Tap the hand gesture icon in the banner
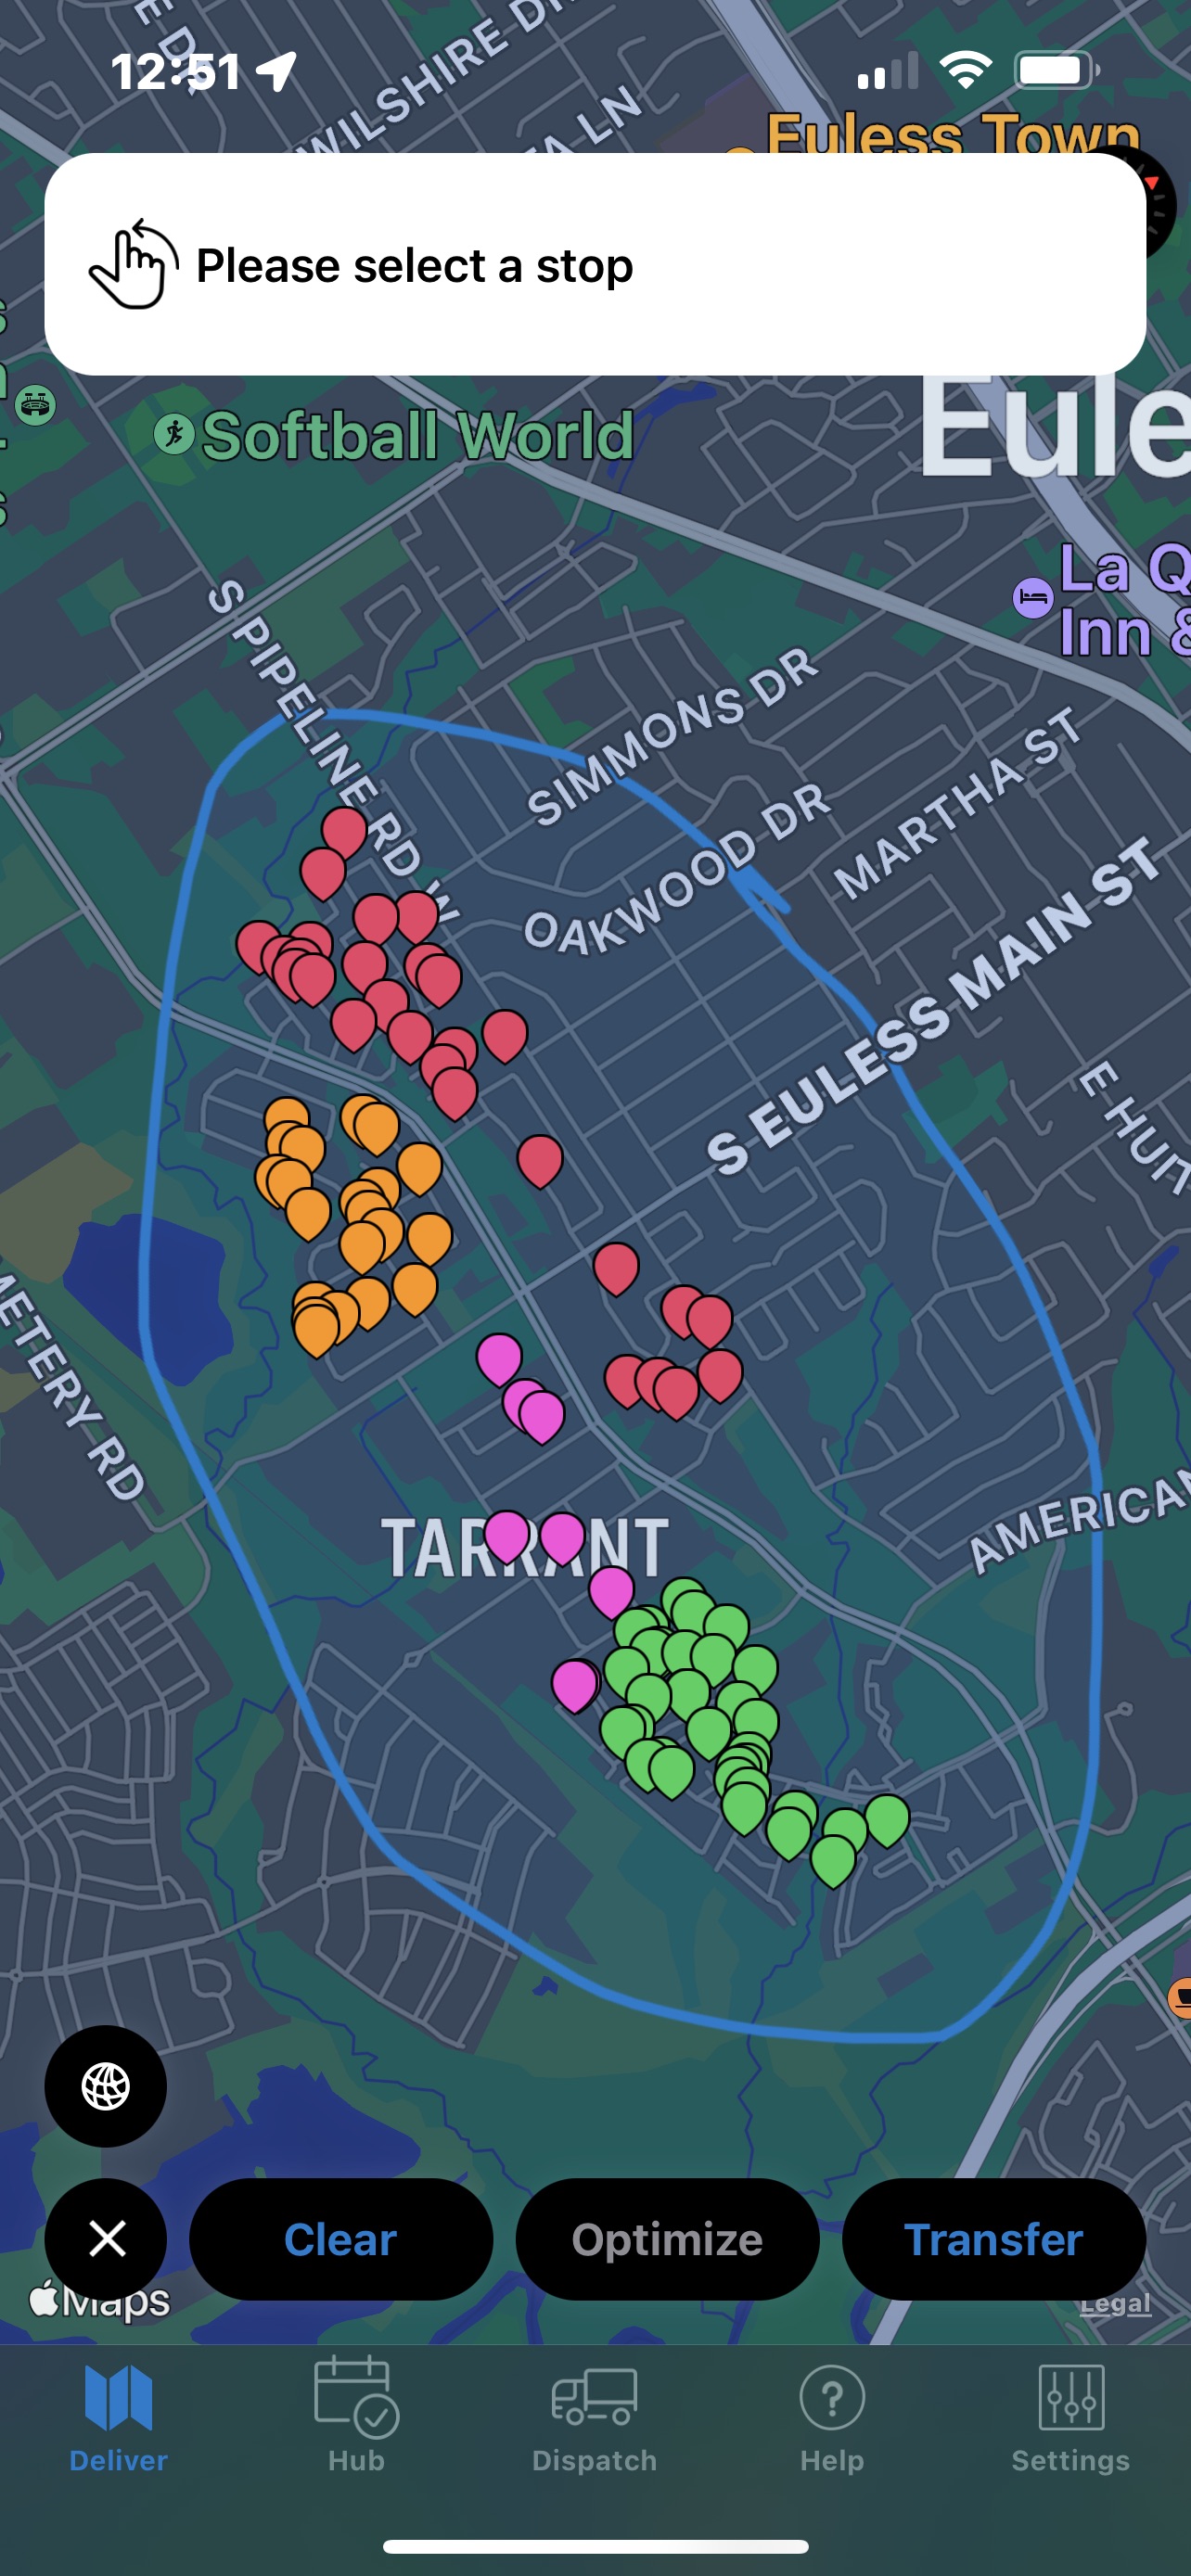Screen dimensions: 1191x2576 click(134, 264)
